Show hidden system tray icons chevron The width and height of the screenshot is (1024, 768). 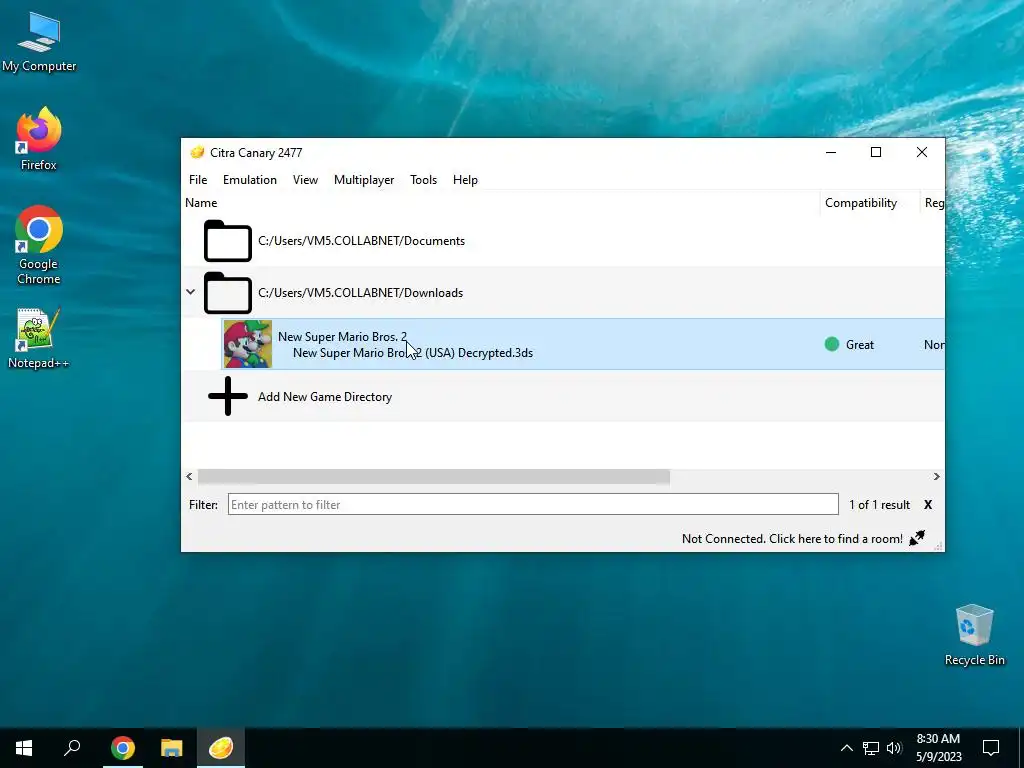click(846, 748)
